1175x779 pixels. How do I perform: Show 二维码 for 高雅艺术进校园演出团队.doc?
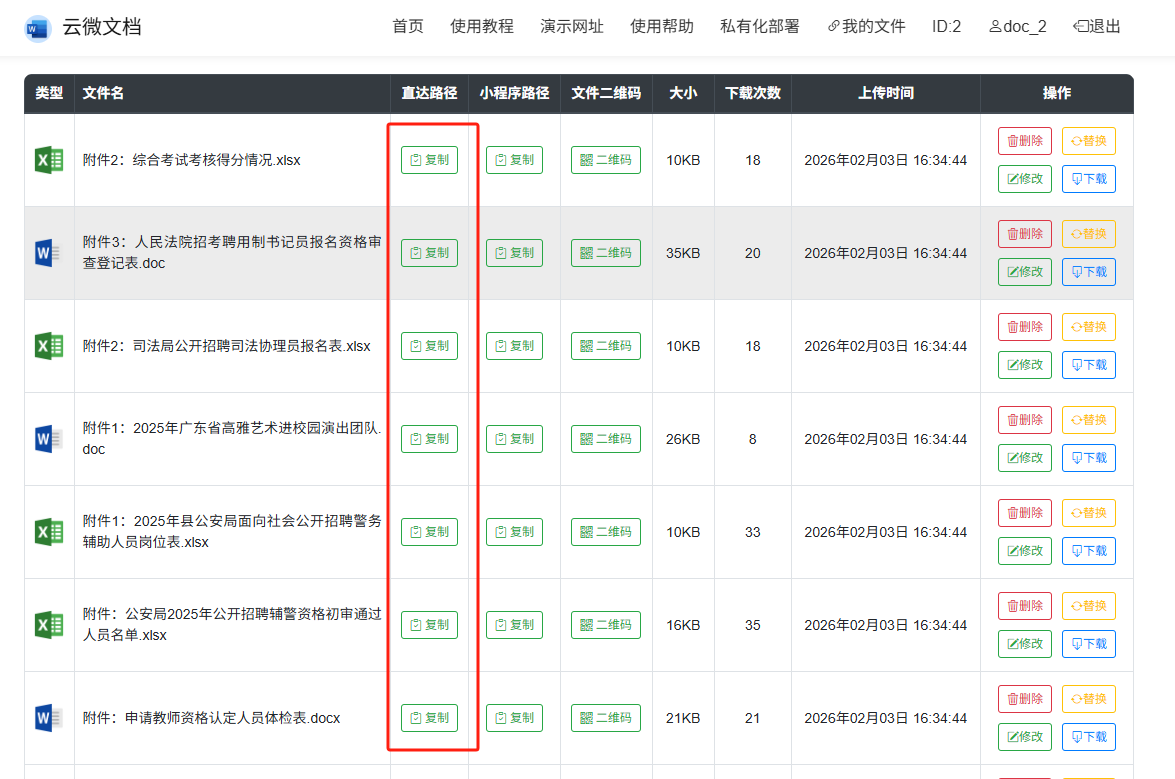coord(606,439)
